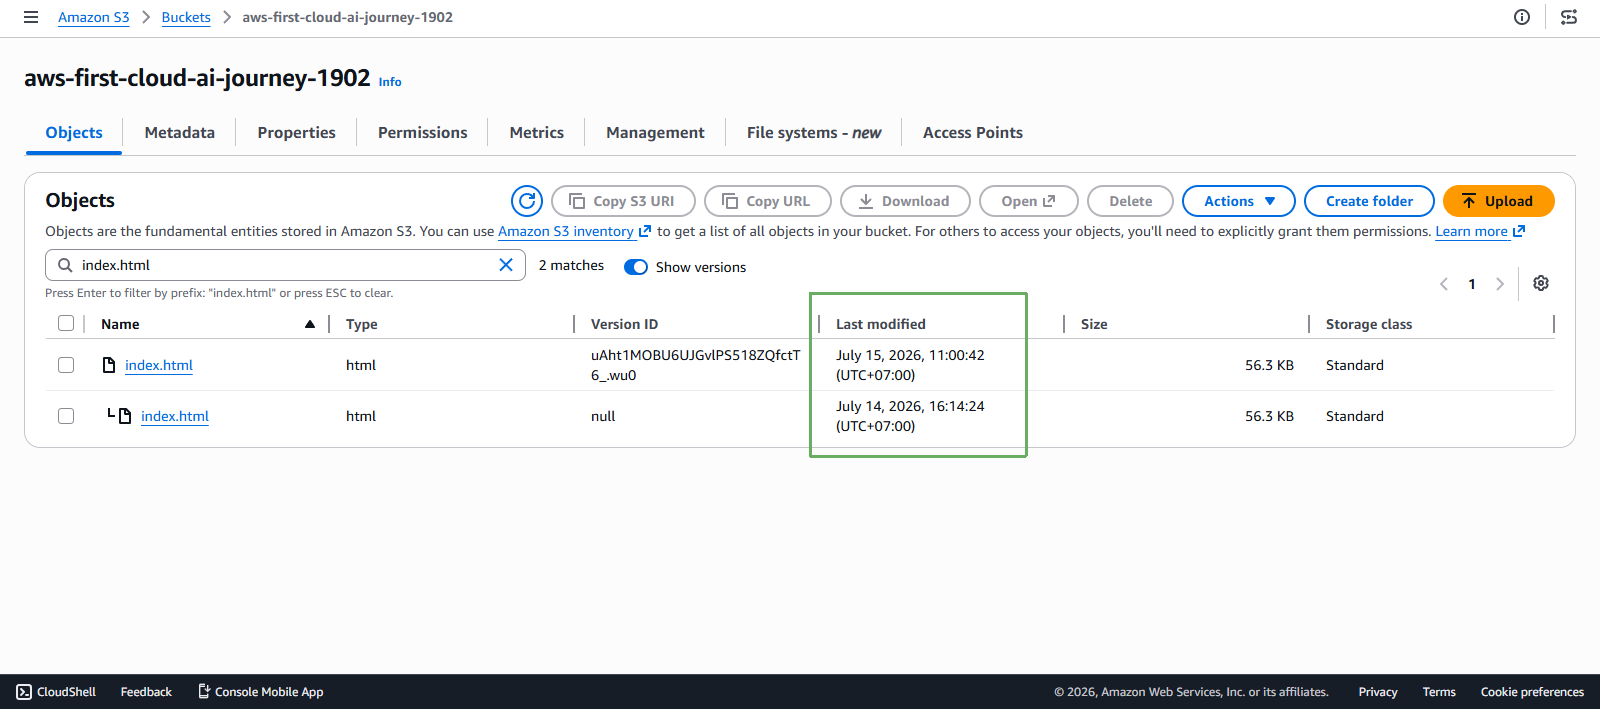Image resolution: width=1600 pixels, height=709 pixels.
Task: Open the File systems - new tab
Action: [814, 133]
